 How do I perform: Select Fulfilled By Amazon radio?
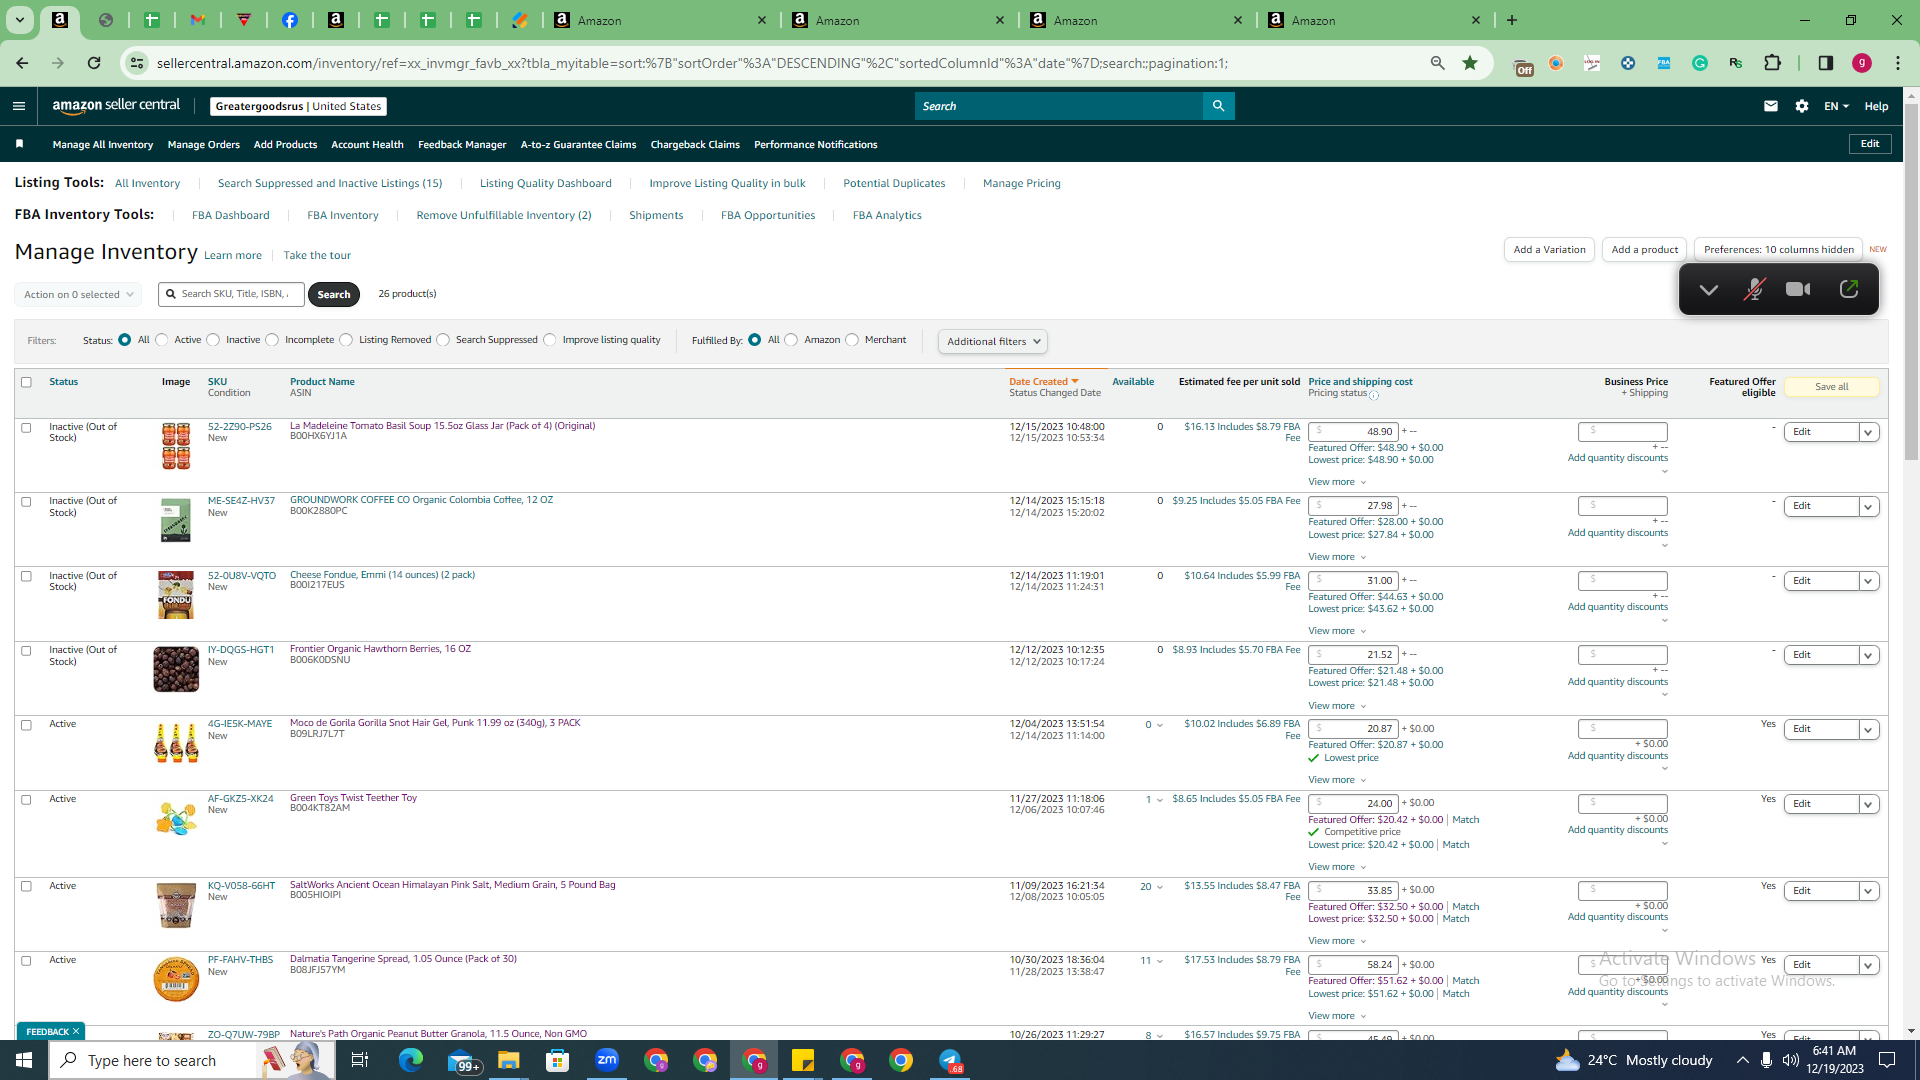[x=792, y=340]
